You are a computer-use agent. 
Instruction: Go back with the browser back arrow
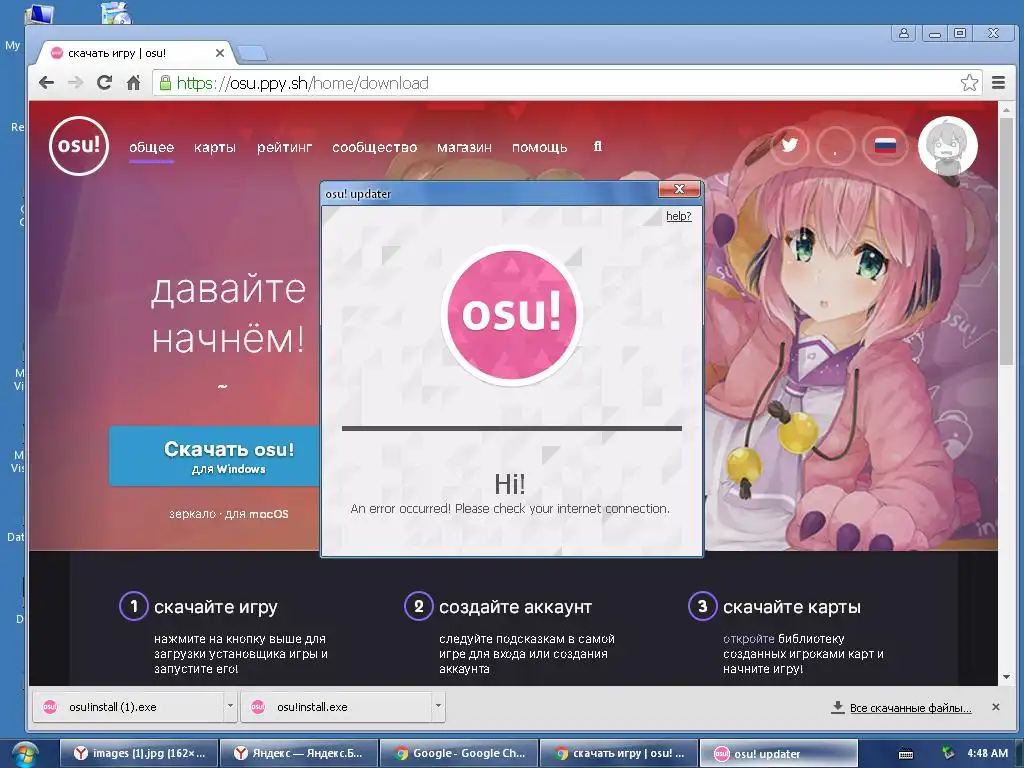click(46, 83)
